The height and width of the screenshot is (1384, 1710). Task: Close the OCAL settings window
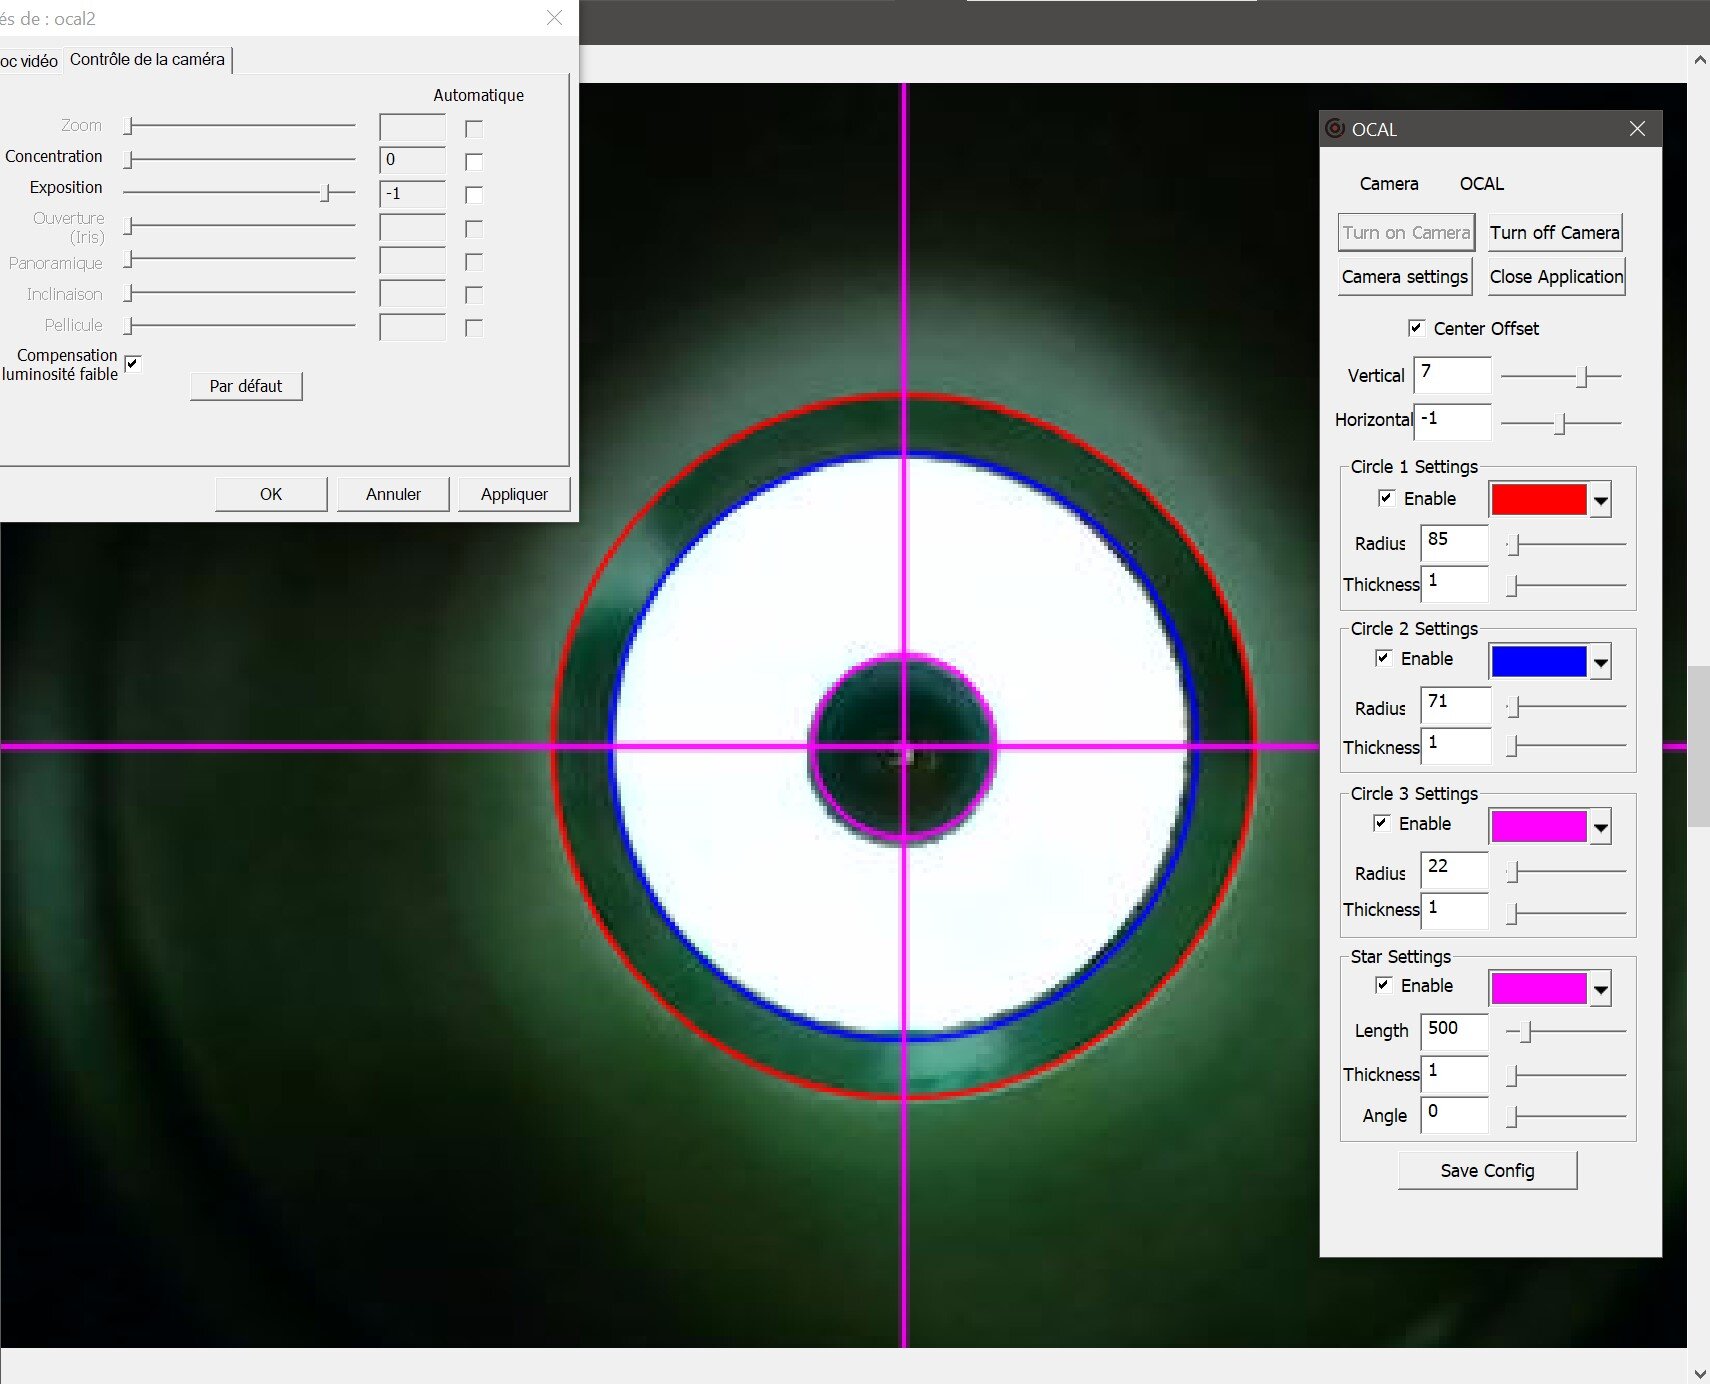point(1636,129)
